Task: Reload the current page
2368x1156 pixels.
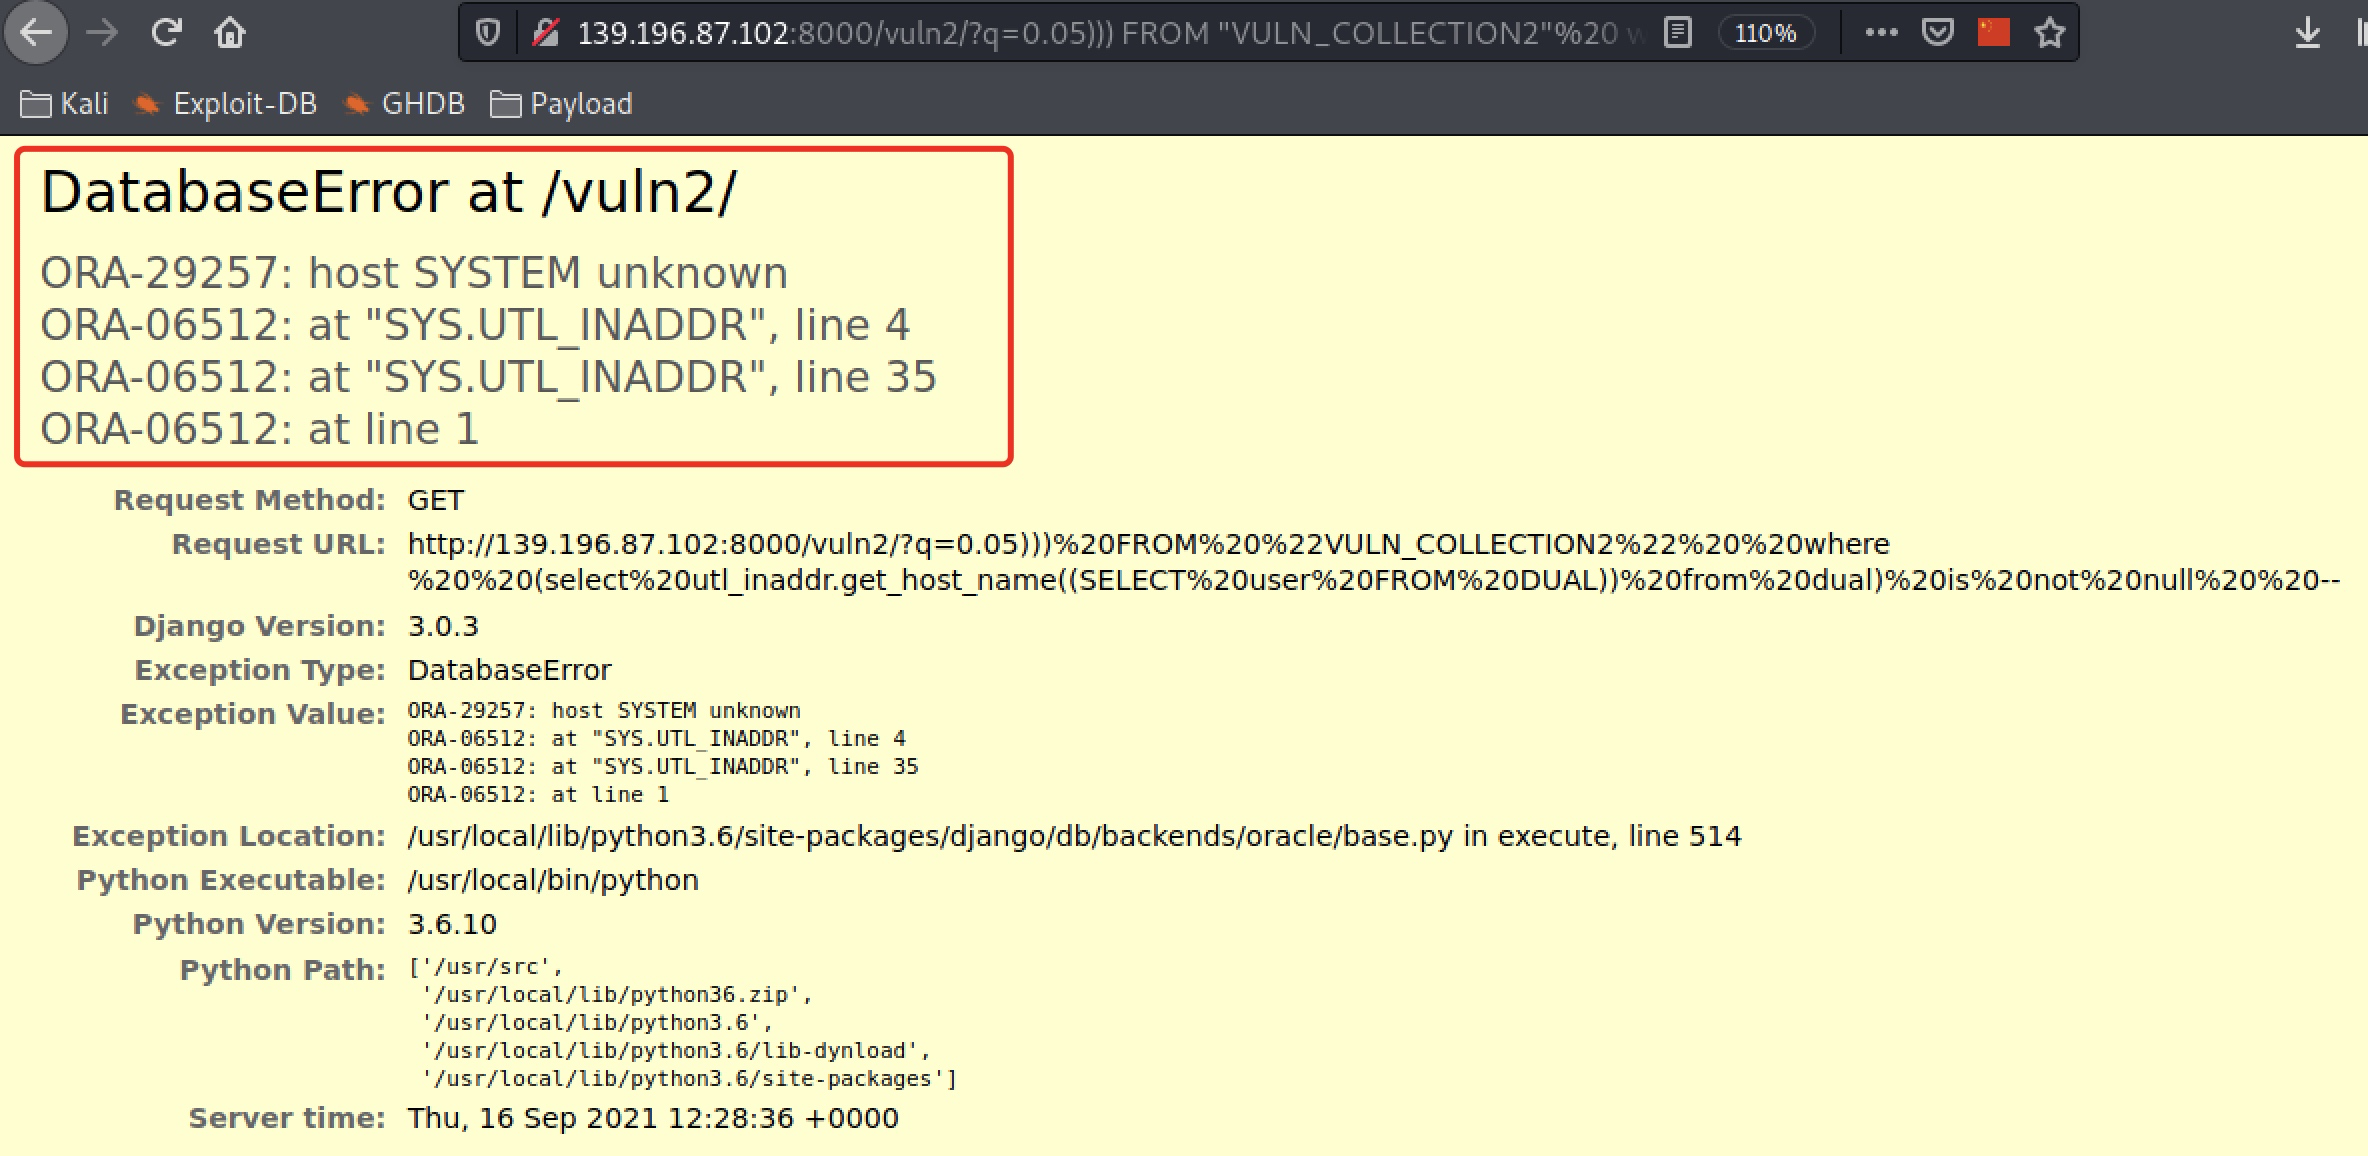Action: [x=166, y=33]
